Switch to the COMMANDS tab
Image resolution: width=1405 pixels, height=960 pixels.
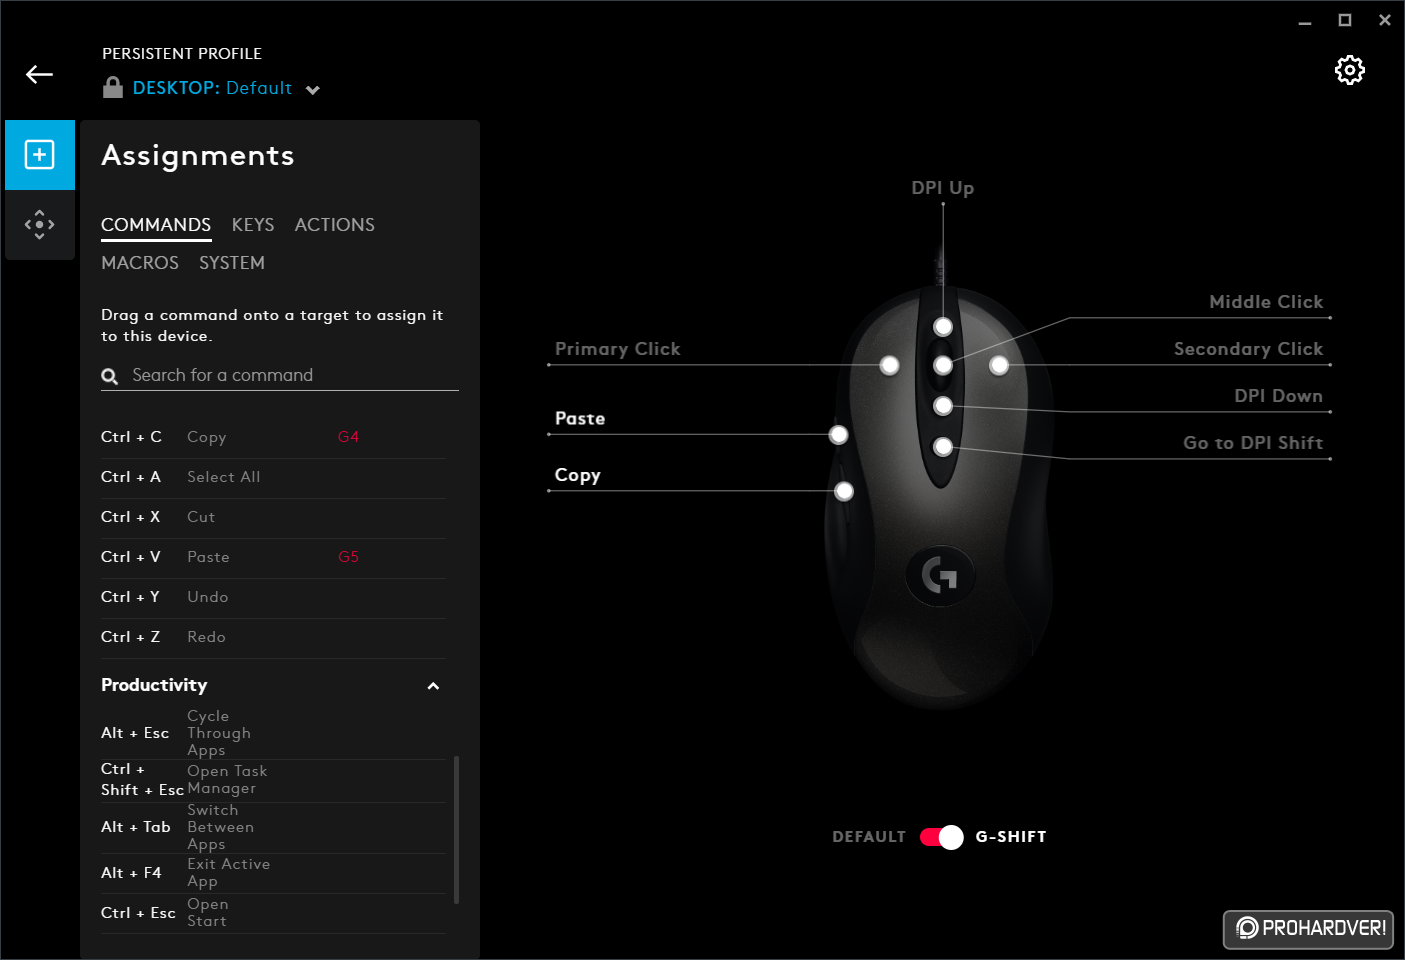pos(156,225)
